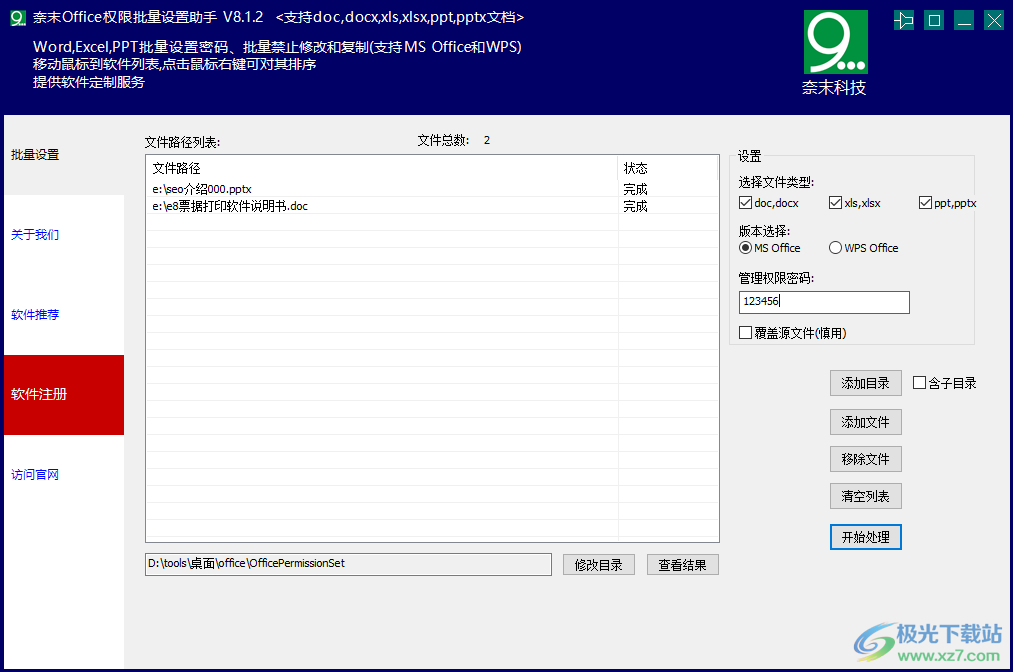Click the 文件路径 column header

coord(382,169)
